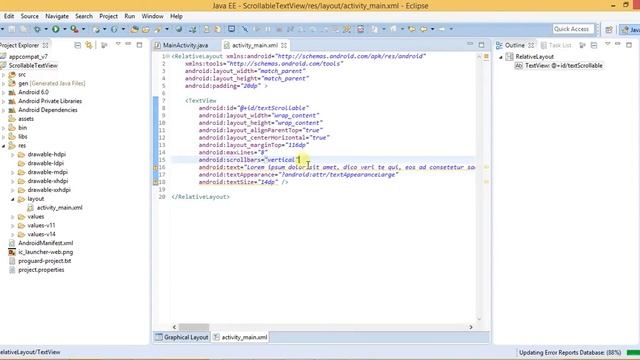Toggle code folding at line 1
640x360 pixels.
coord(169,56)
